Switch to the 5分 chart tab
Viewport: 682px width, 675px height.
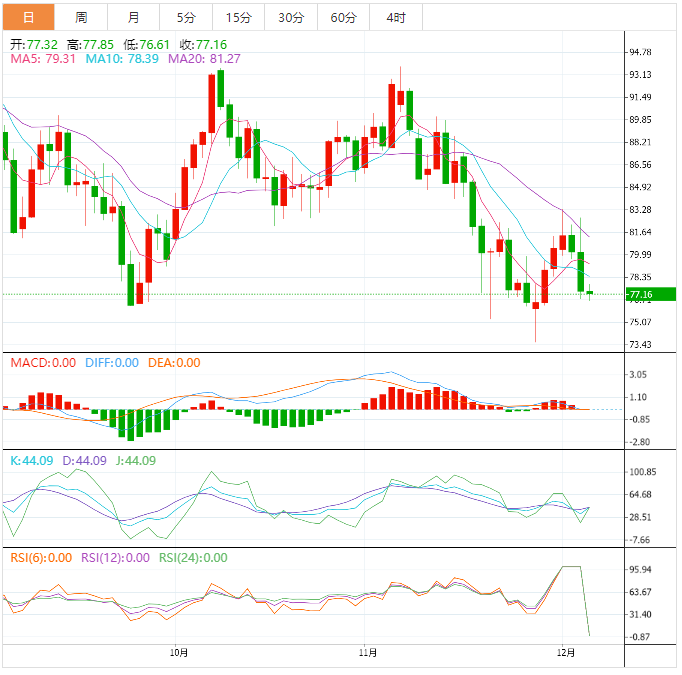point(186,18)
